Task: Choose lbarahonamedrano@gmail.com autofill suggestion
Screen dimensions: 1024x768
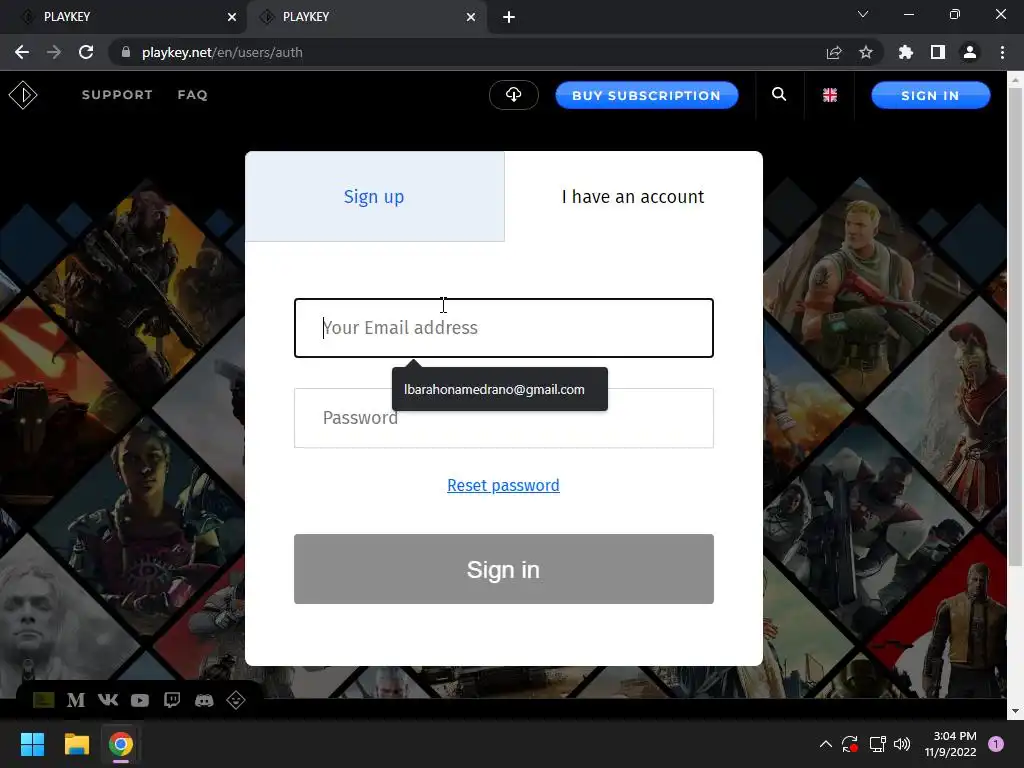Action: pyautogui.click(x=500, y=389)
